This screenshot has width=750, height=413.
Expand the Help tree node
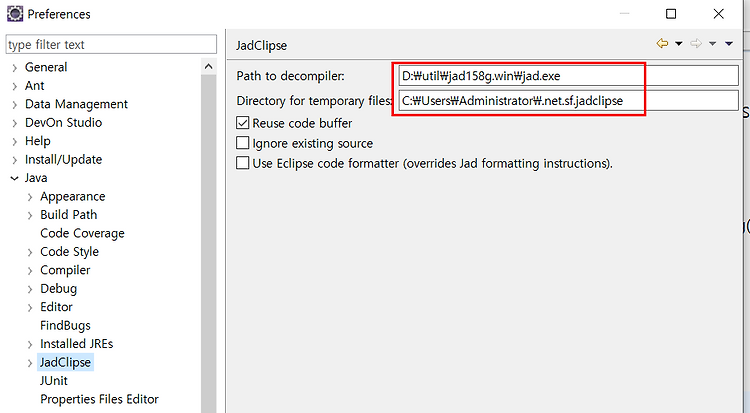(14, 141)
